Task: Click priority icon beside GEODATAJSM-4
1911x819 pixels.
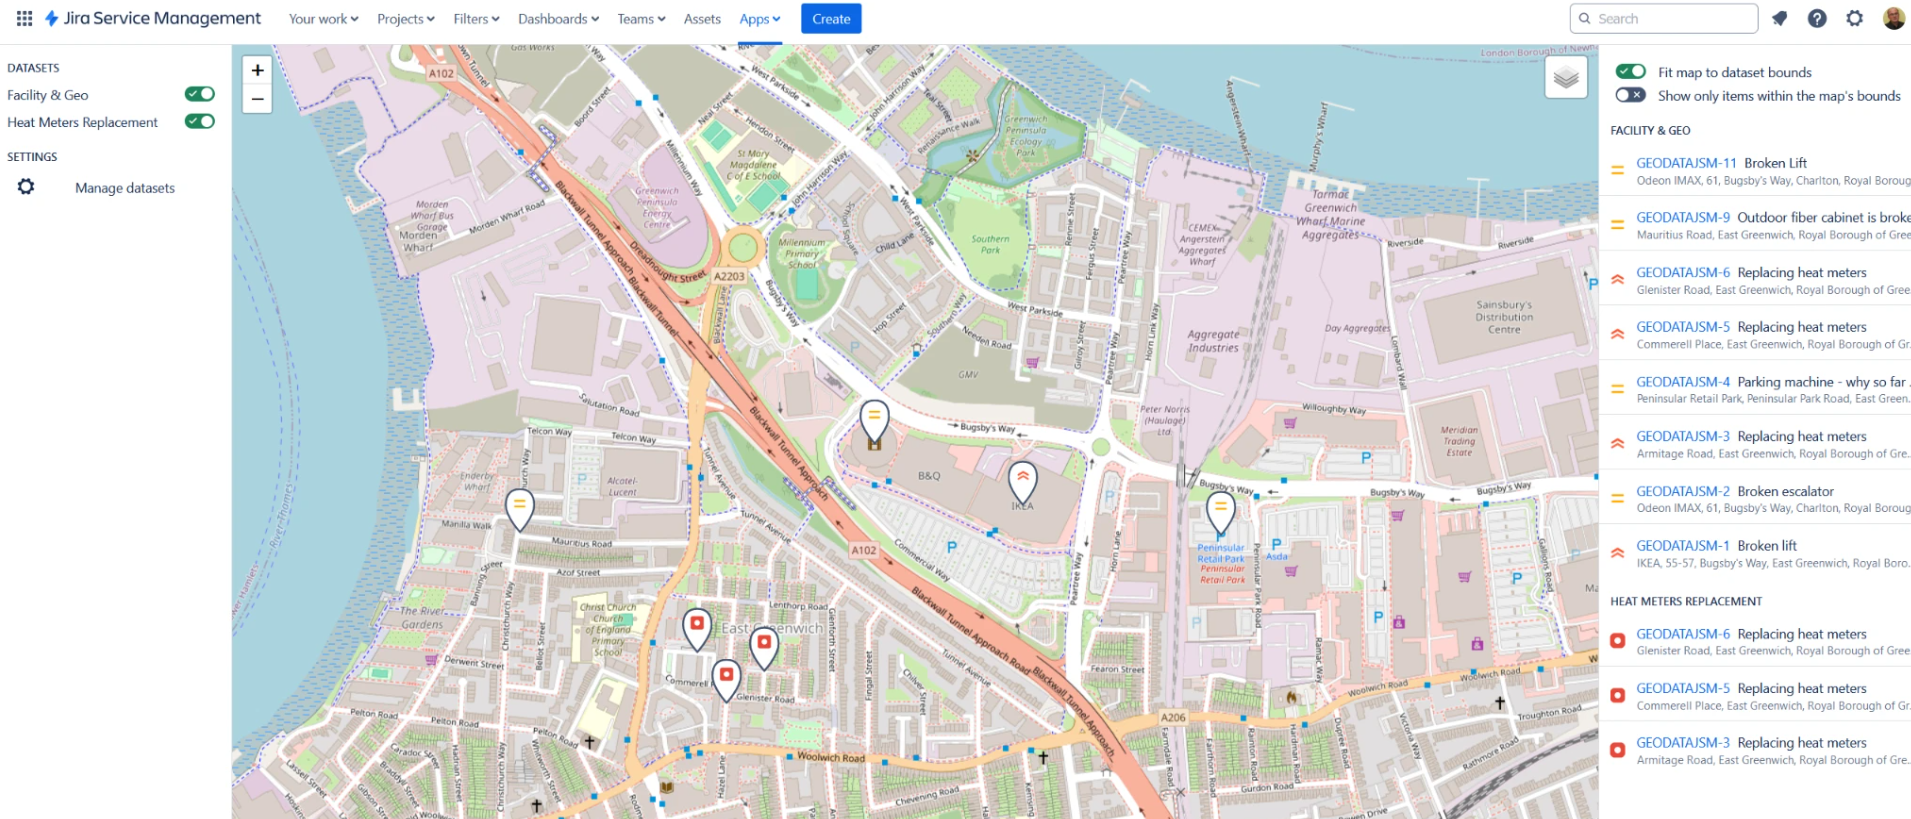Action: (1617, 389)
